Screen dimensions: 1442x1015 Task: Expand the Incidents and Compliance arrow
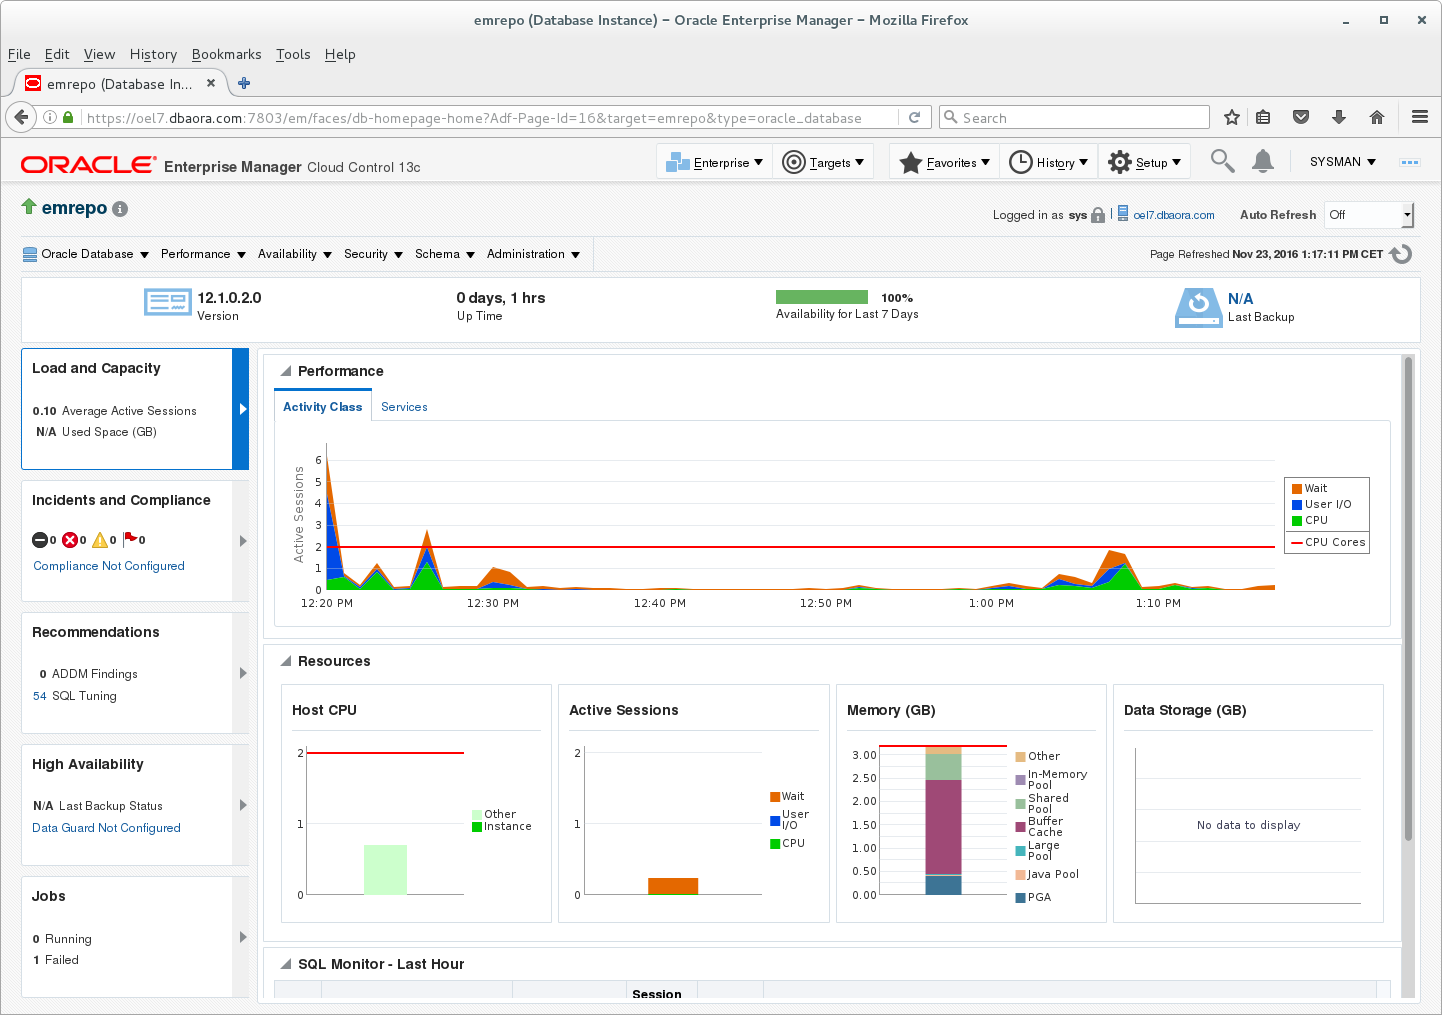click(x=243, y=541)
